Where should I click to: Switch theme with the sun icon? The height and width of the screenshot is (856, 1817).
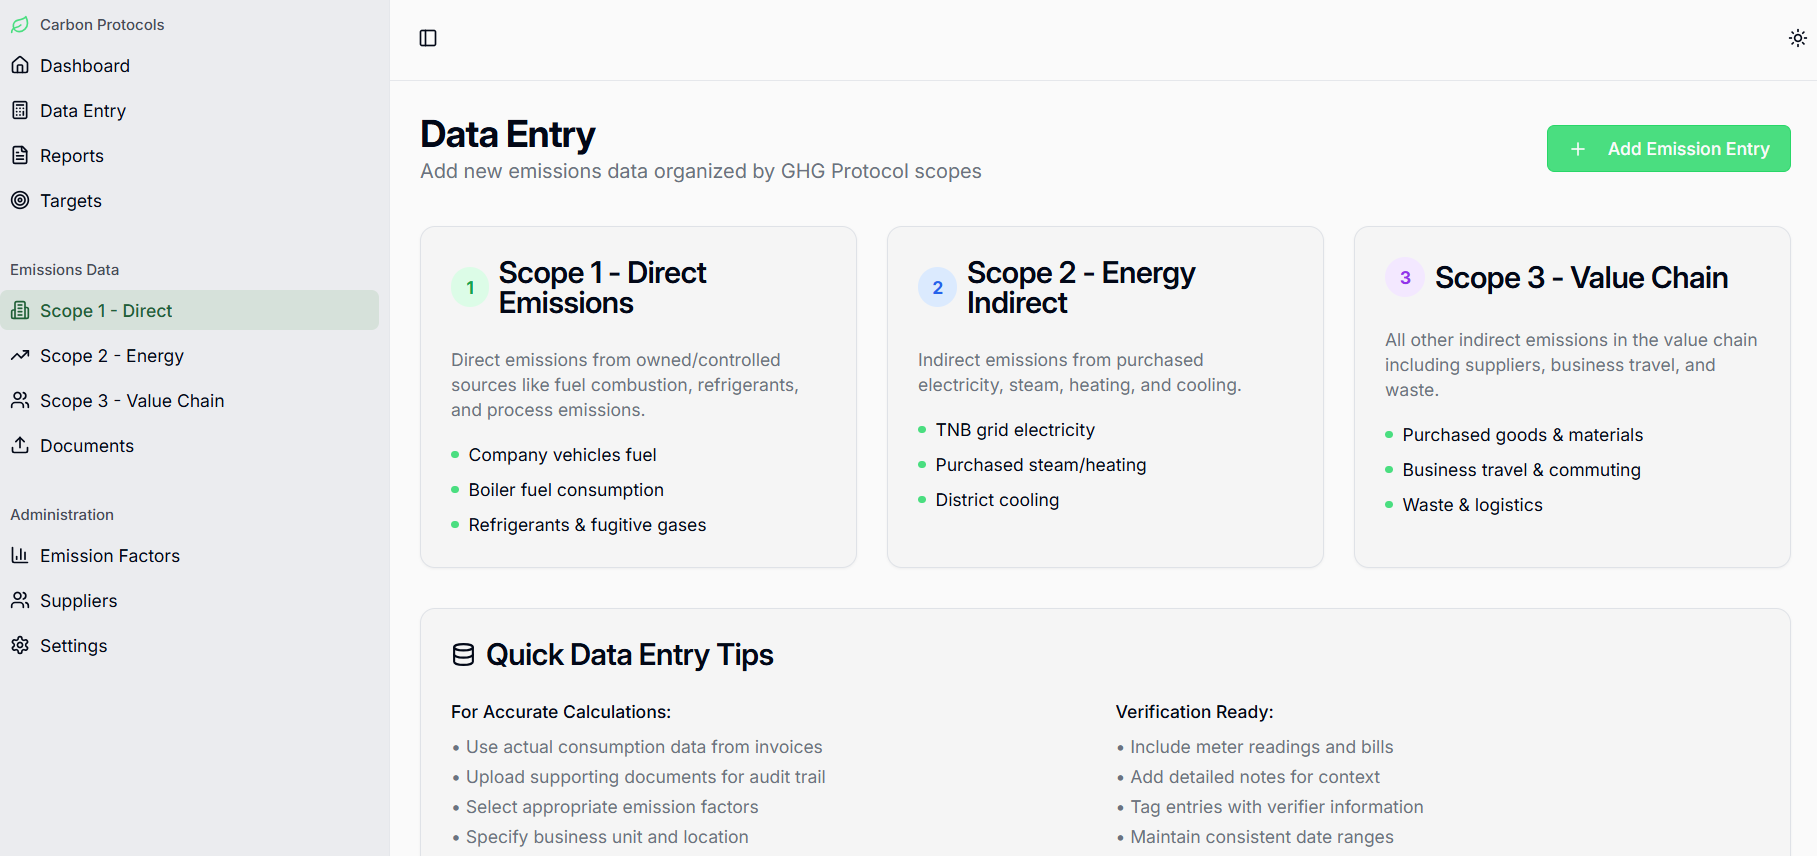tap(1797, 38)
